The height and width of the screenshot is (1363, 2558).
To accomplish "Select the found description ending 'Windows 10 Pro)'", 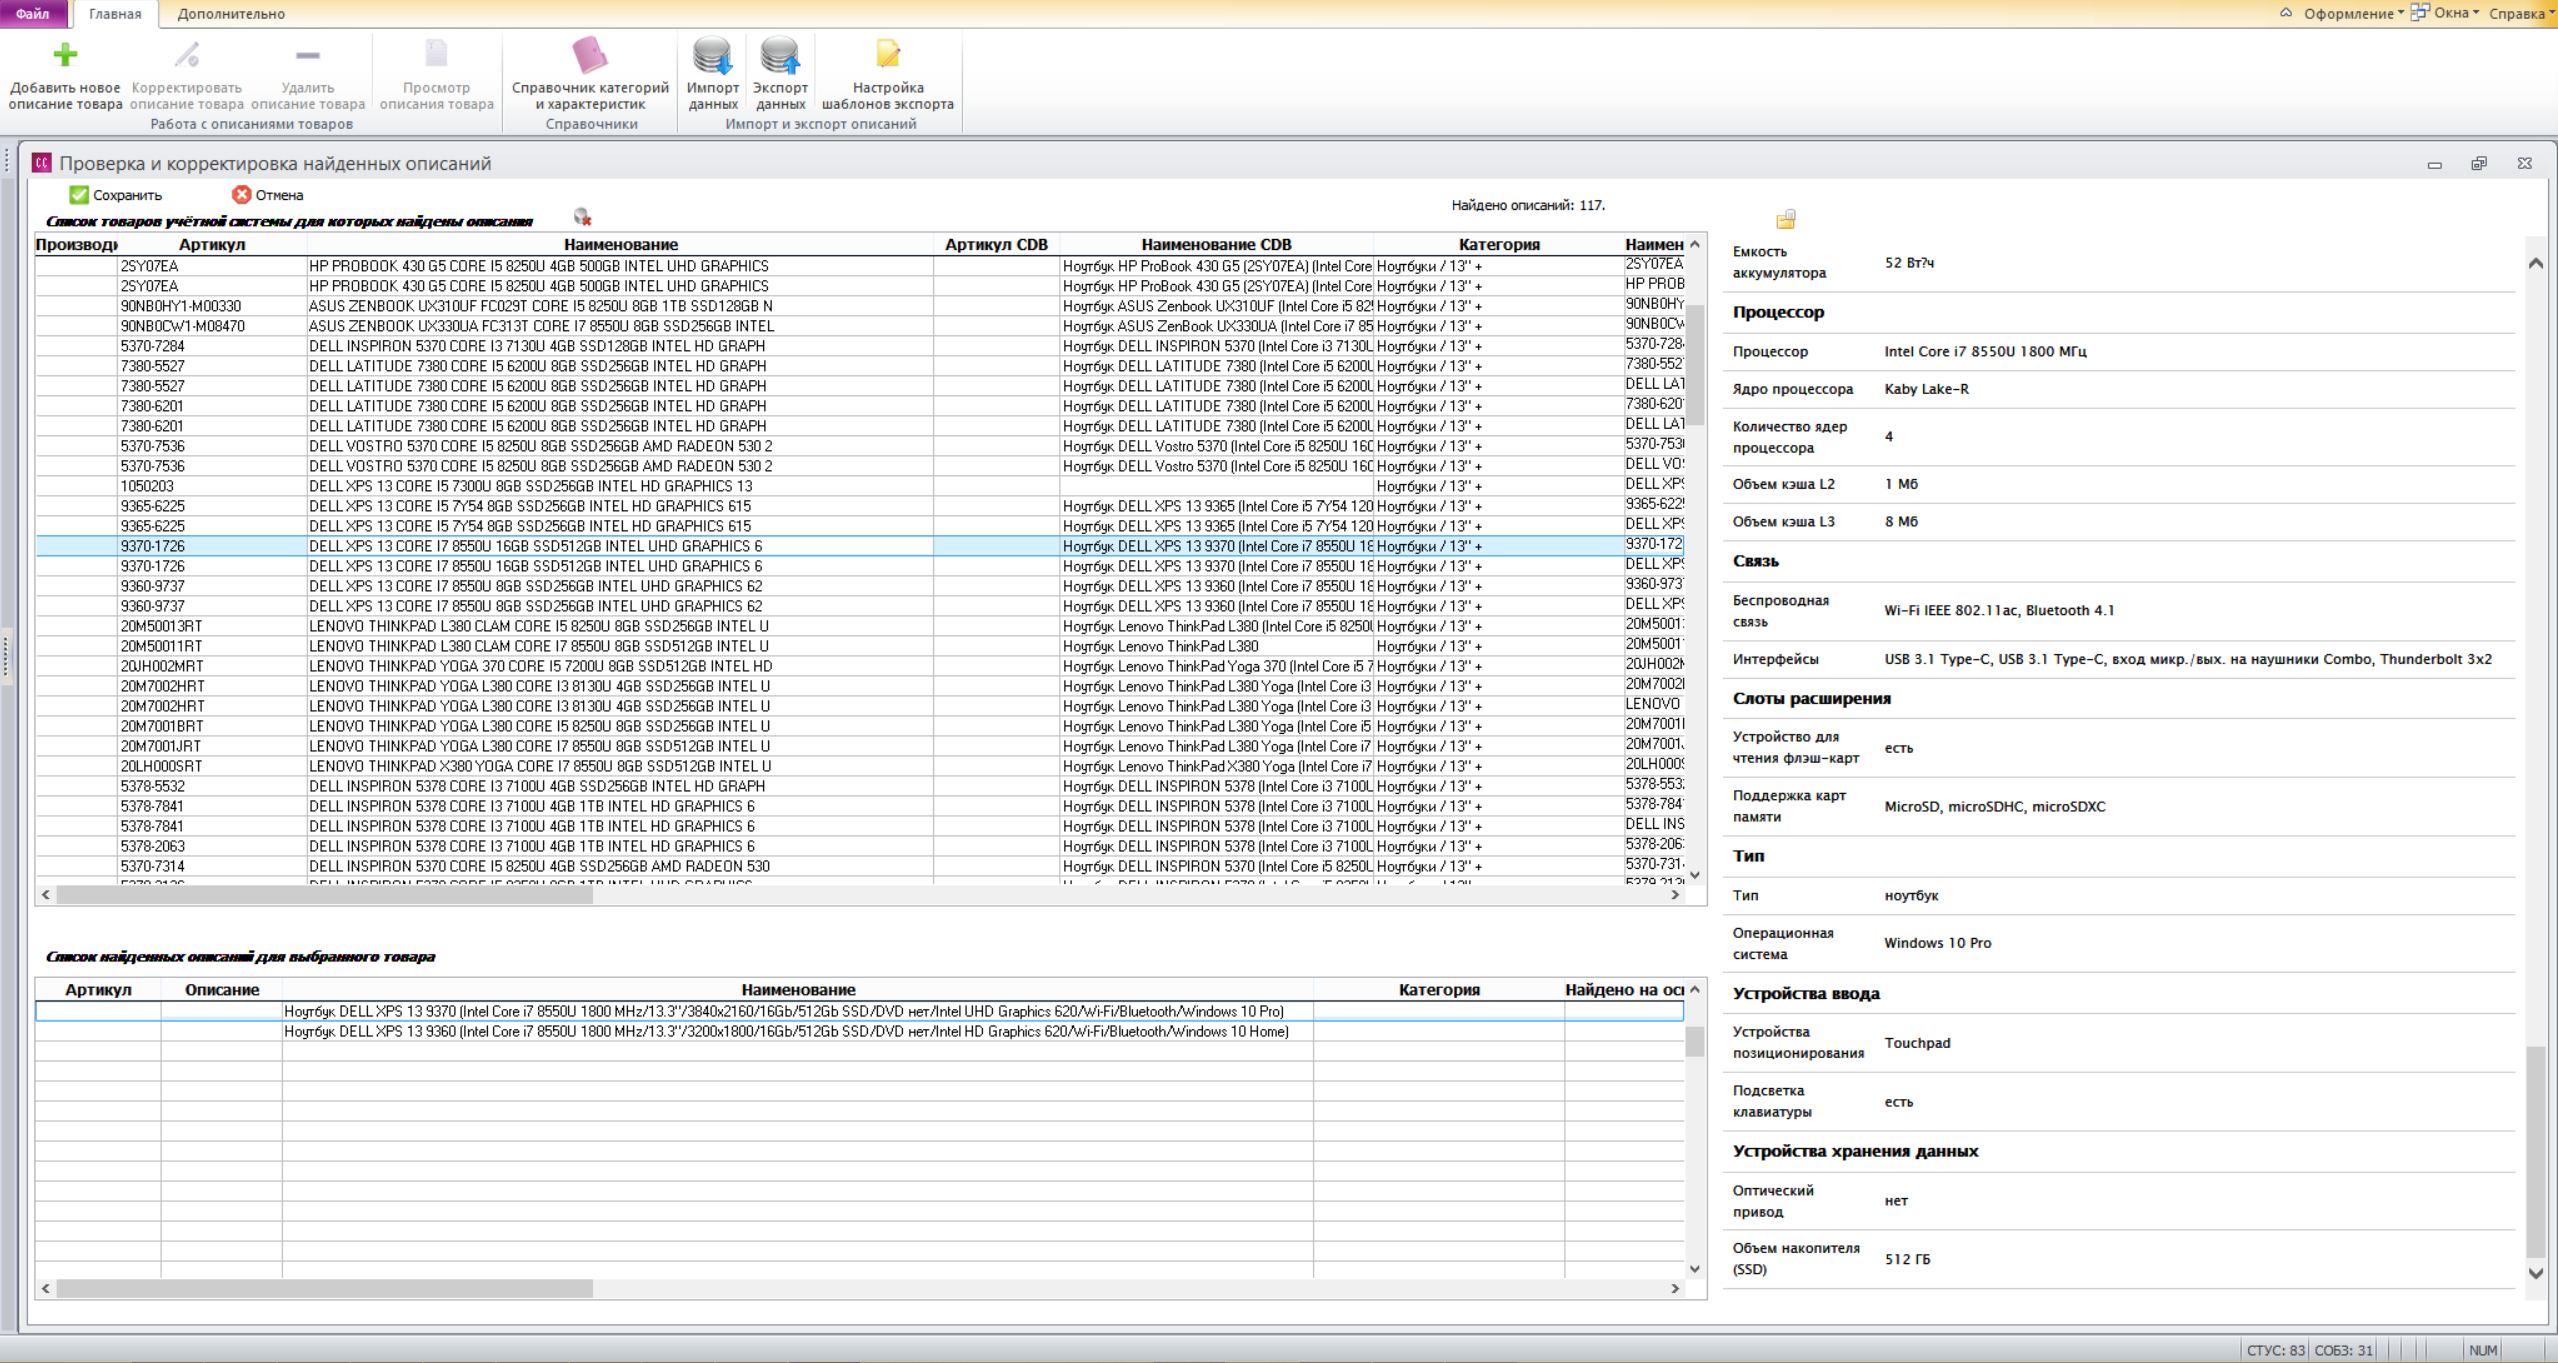I will pyautogui.click(x=860, y=1011).
